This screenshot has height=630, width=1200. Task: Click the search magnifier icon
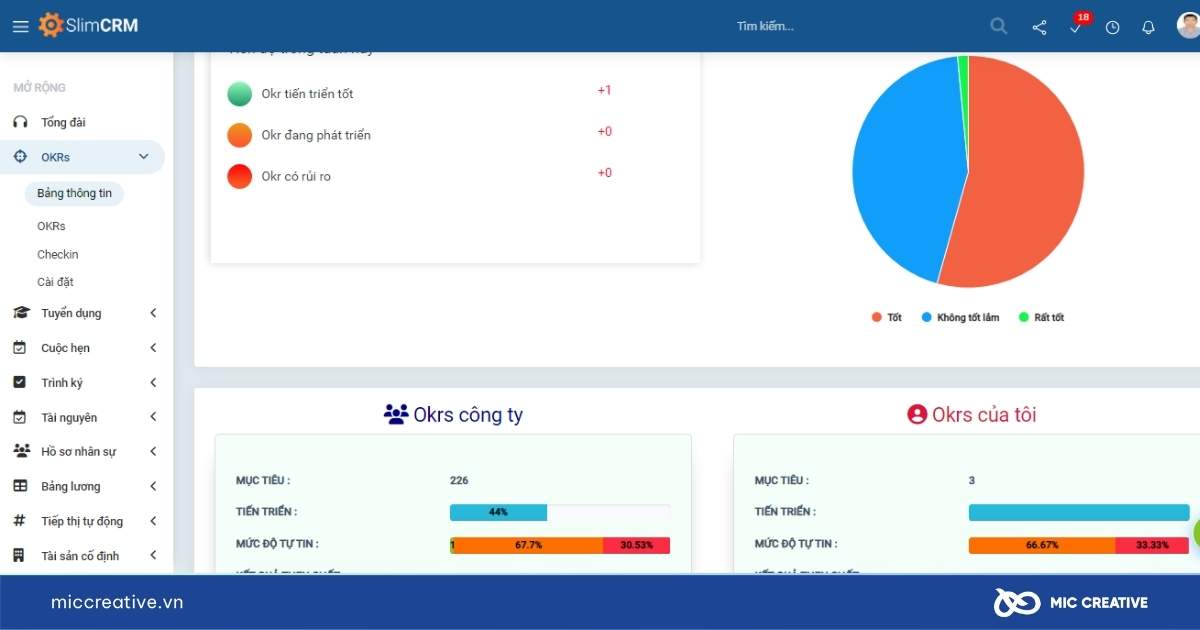998,27
